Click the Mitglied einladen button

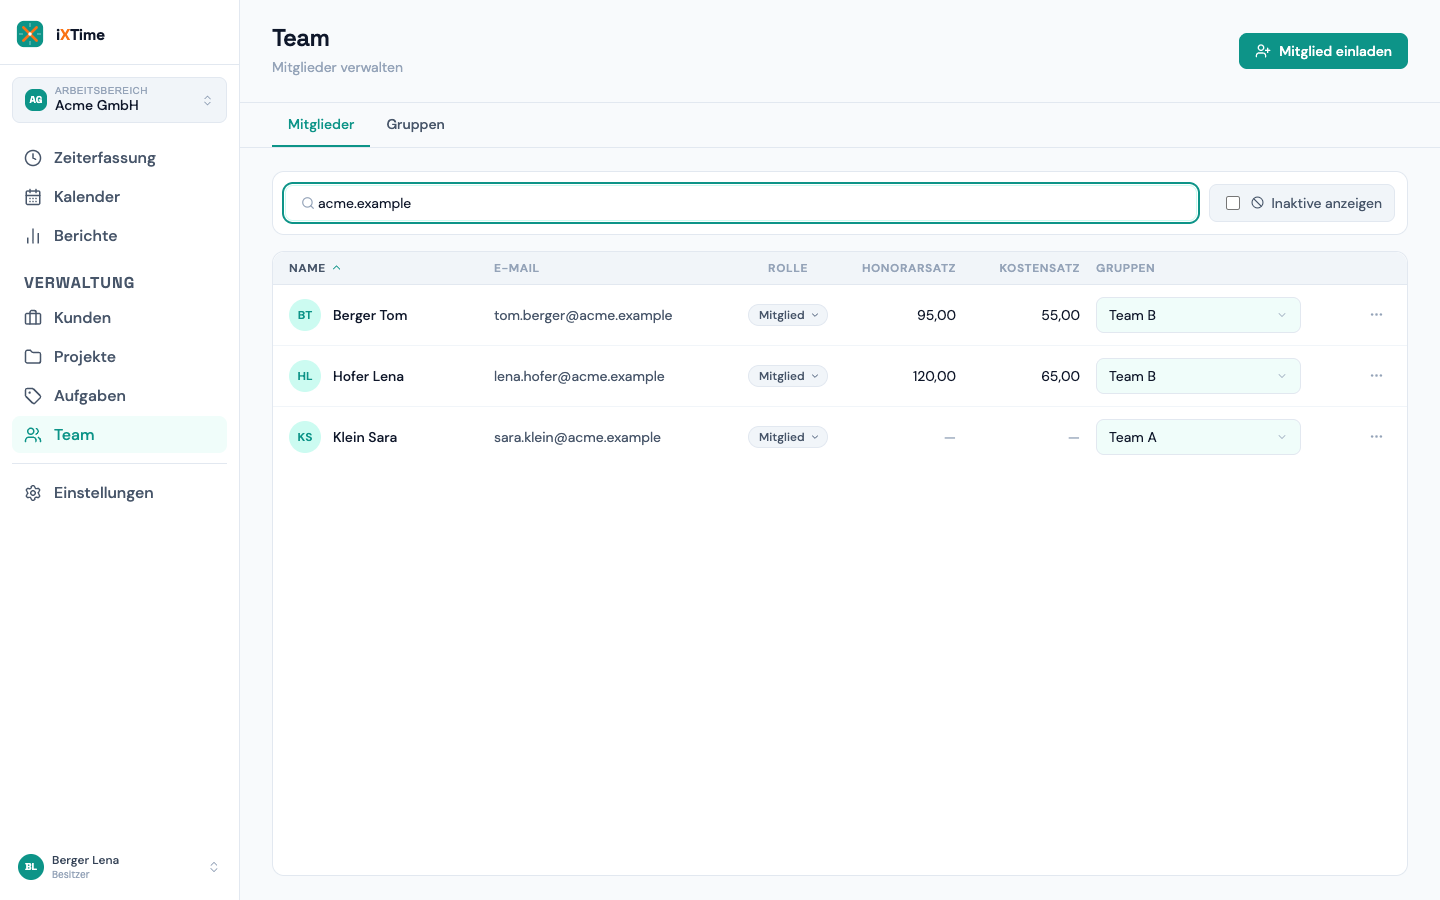[1323, 51]
